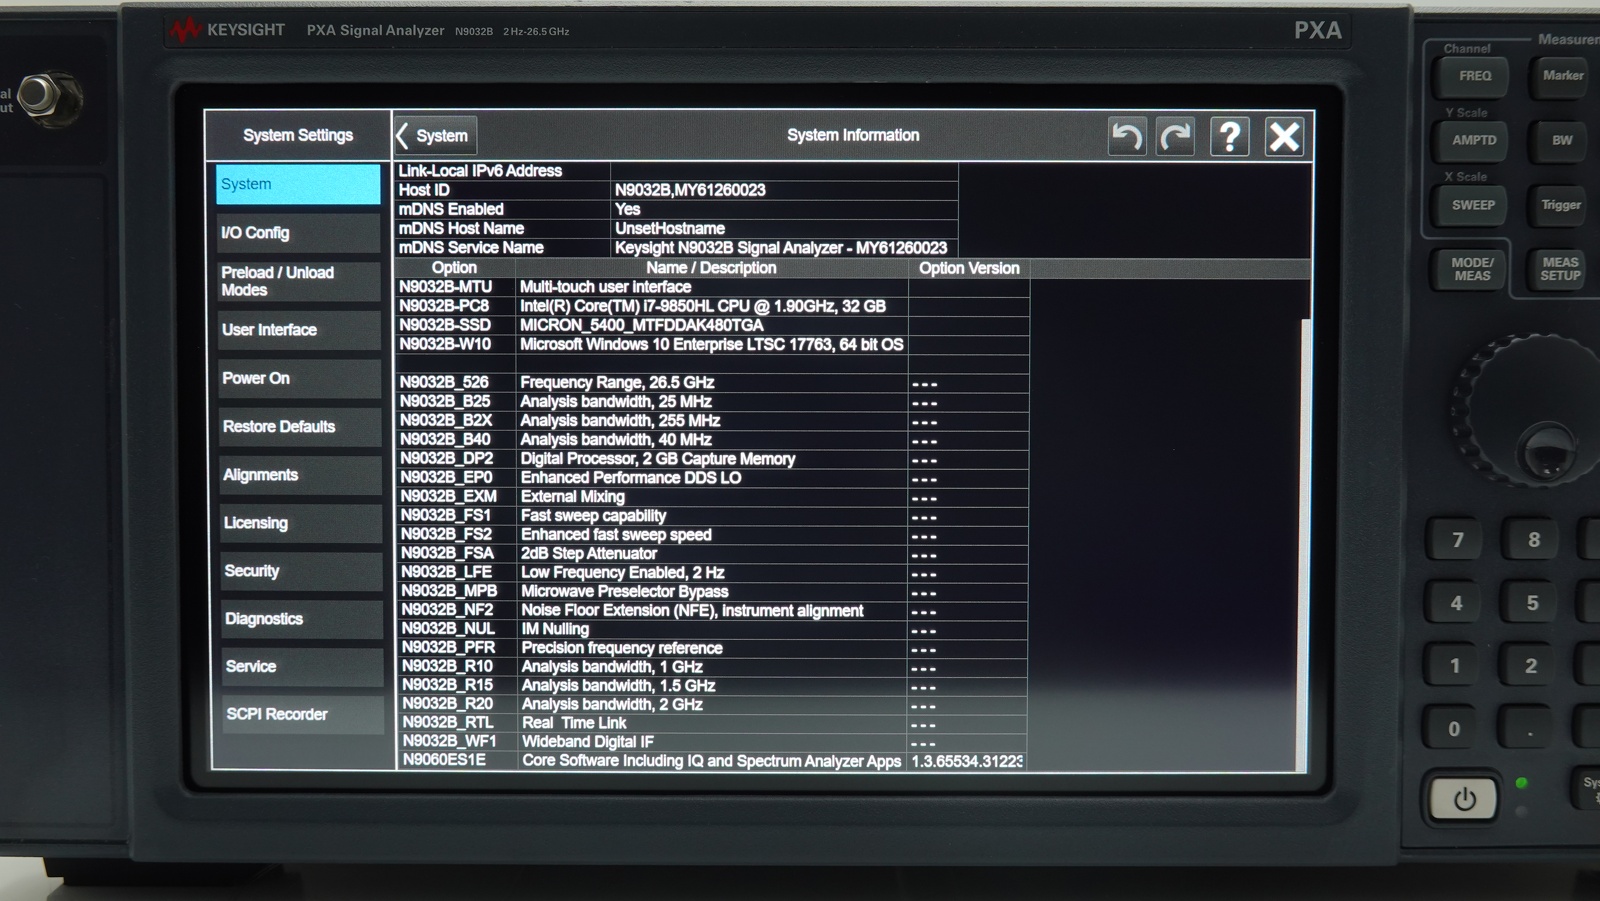The height and width of the screenshot is (901, 1600).
Task: Switch to User Interface settings
Action: tap(299, 330)
